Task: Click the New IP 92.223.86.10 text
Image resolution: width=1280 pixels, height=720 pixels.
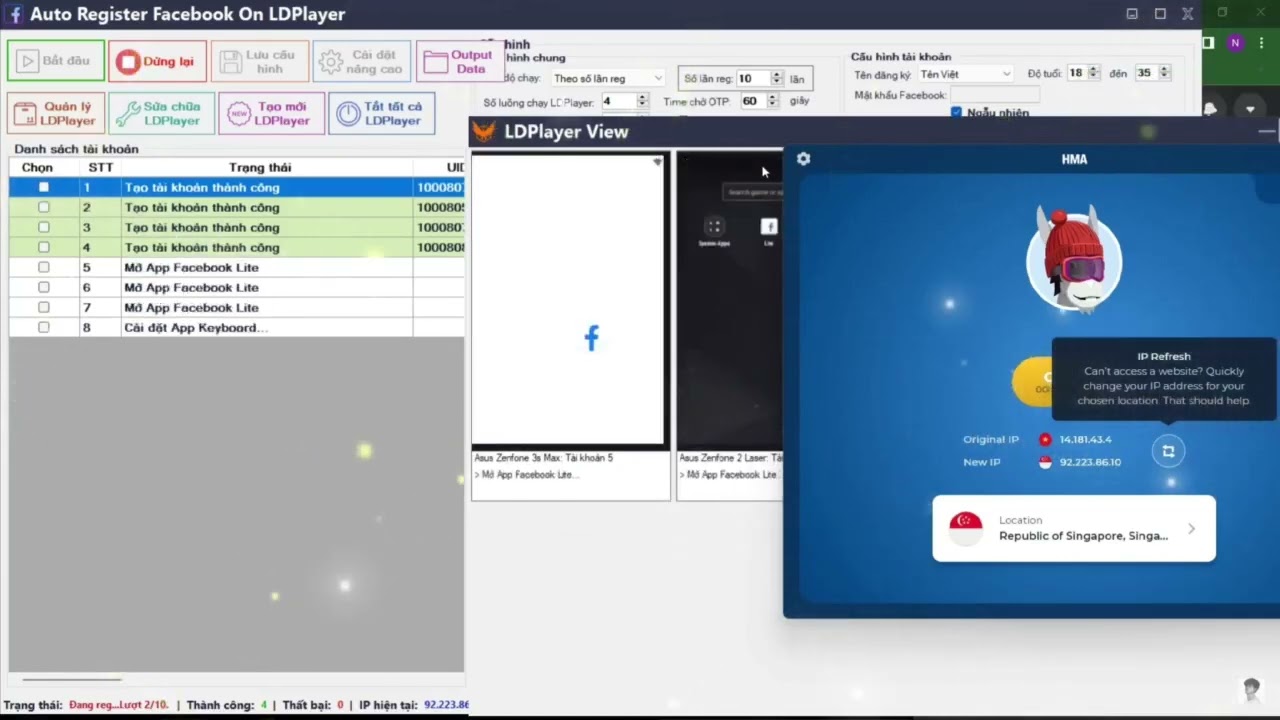Action: [1090, 462]
